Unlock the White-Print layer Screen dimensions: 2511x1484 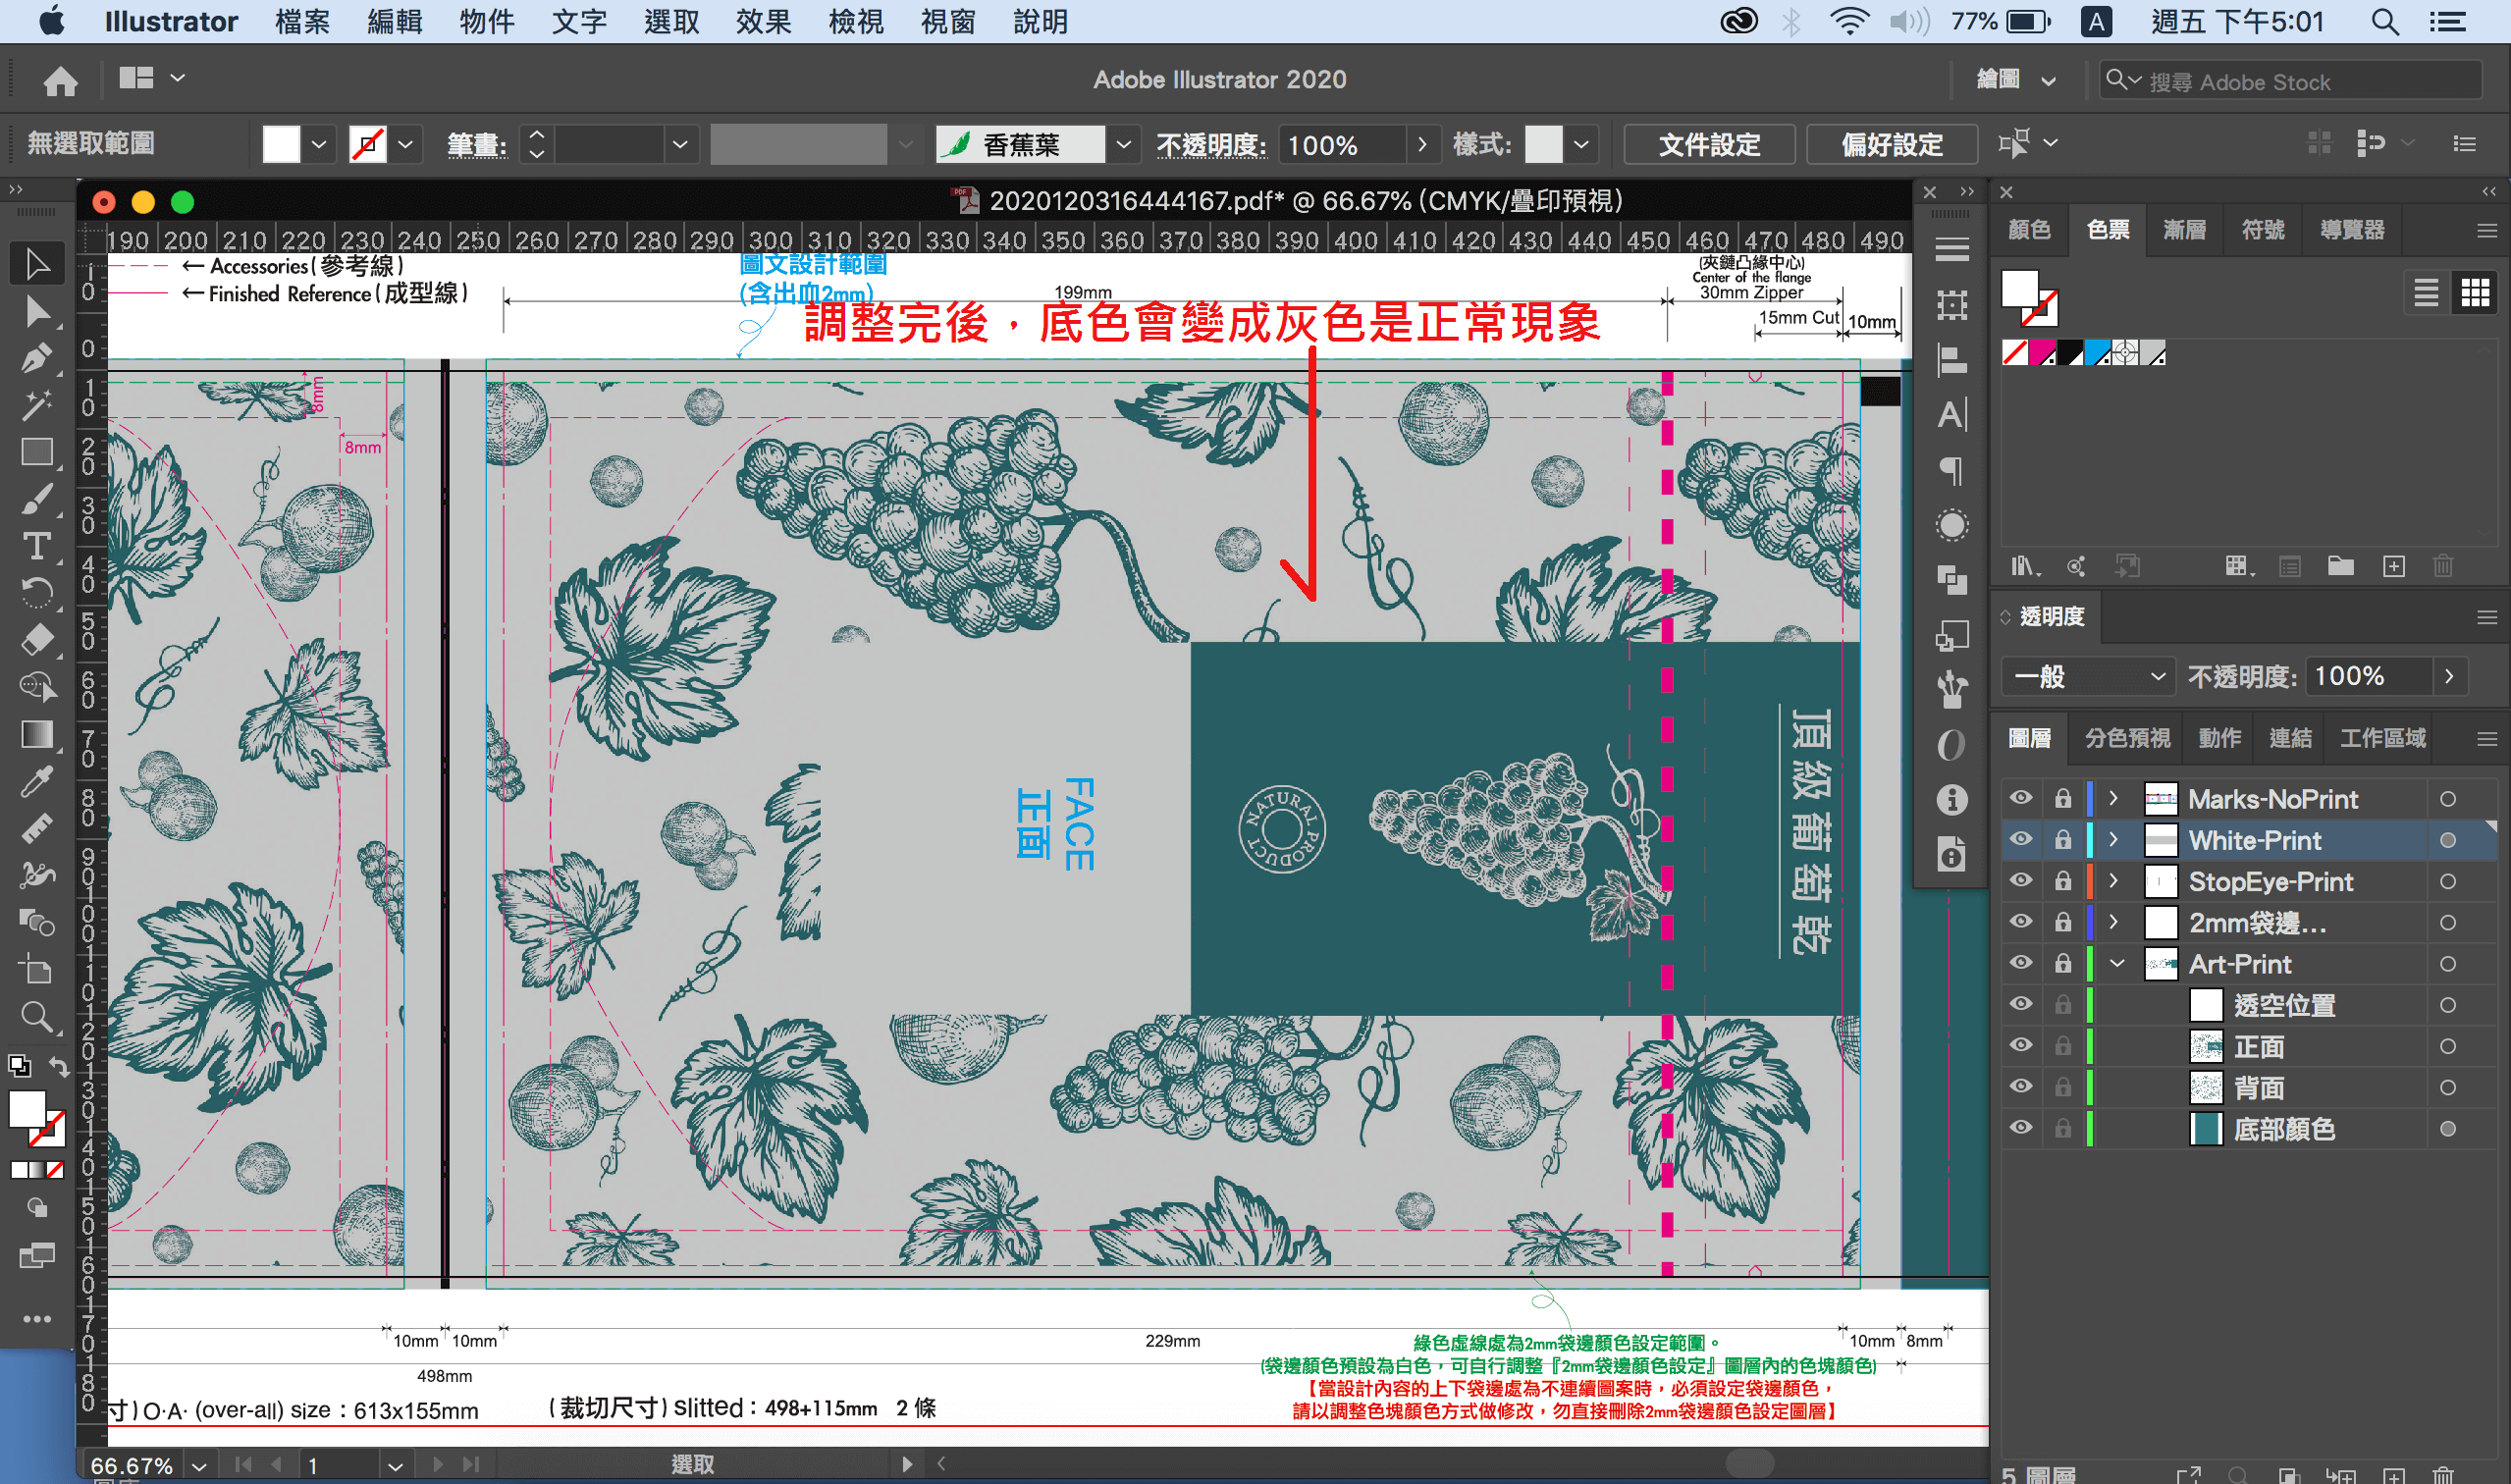click(2062, 840)
